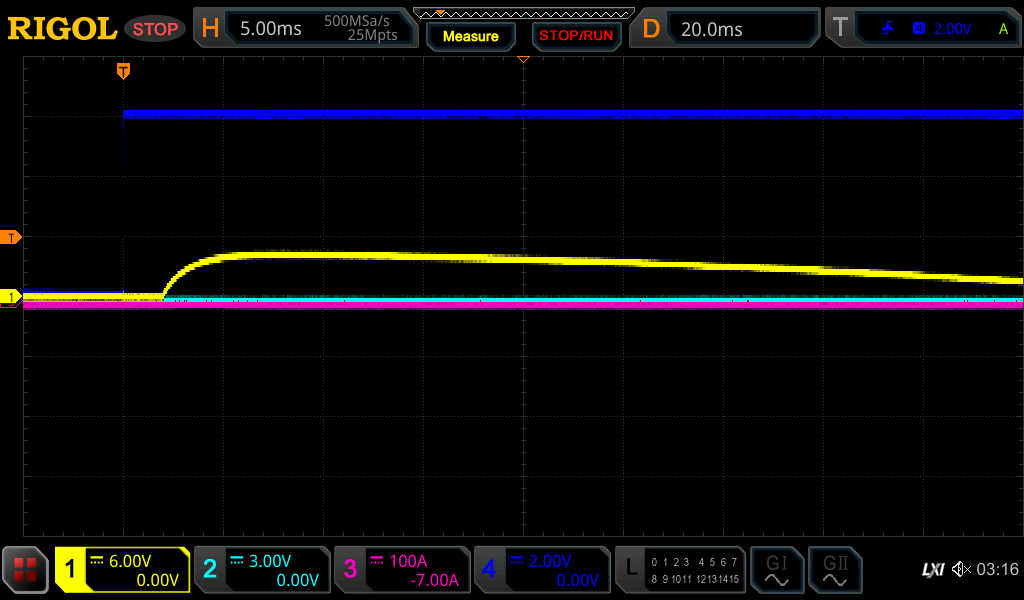Click the red STOP status indicator
Image resolution: width=1024 pixels, height=600 pixels.
pyautogui.click(x=155, y=29)
